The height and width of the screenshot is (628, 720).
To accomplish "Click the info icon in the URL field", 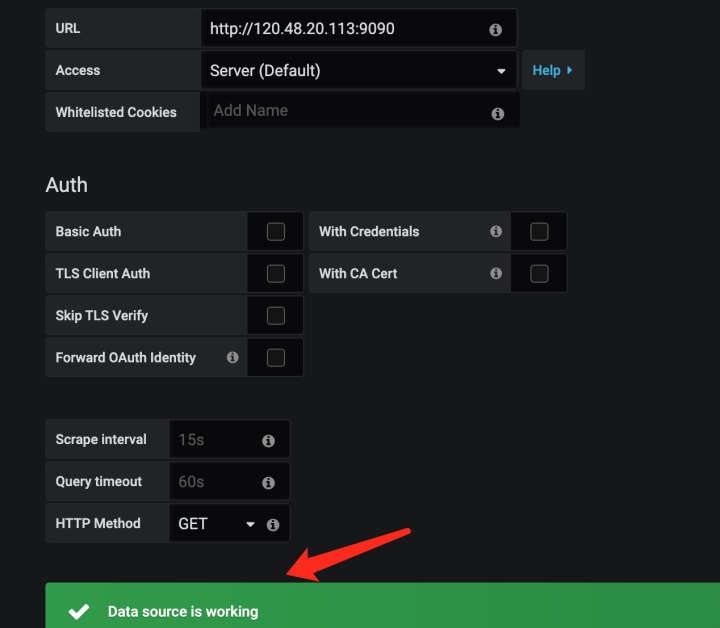I will point(495,30).
